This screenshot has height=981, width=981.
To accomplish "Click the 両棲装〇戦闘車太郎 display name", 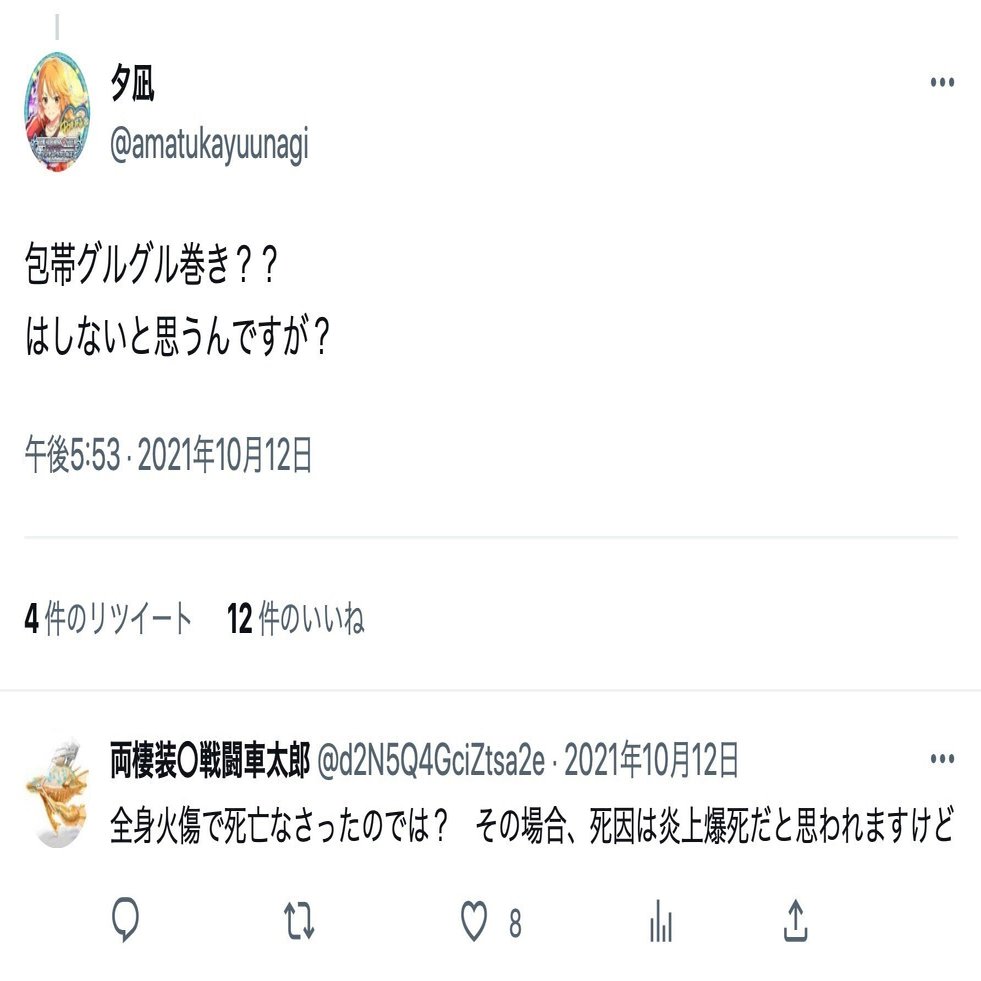I will pyautogui.click(x=210, y=760).
